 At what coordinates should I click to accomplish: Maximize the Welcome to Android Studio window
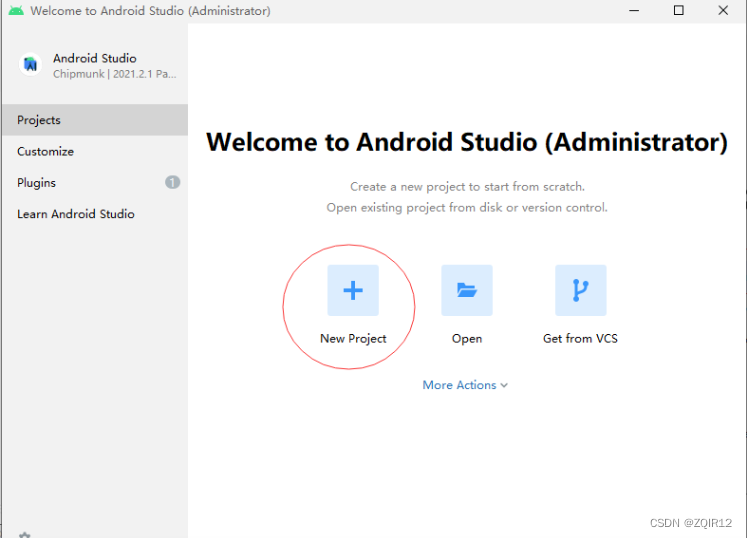point(679,10)
